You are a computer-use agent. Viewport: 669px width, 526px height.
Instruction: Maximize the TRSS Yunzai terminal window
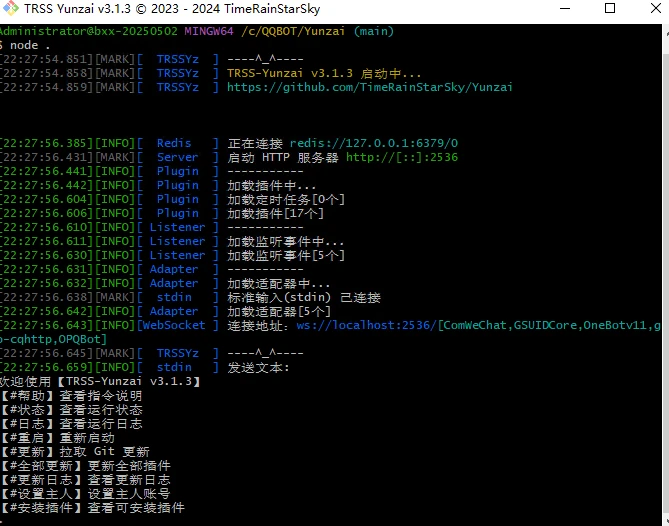pyautogui.click(x=610, y=8)
